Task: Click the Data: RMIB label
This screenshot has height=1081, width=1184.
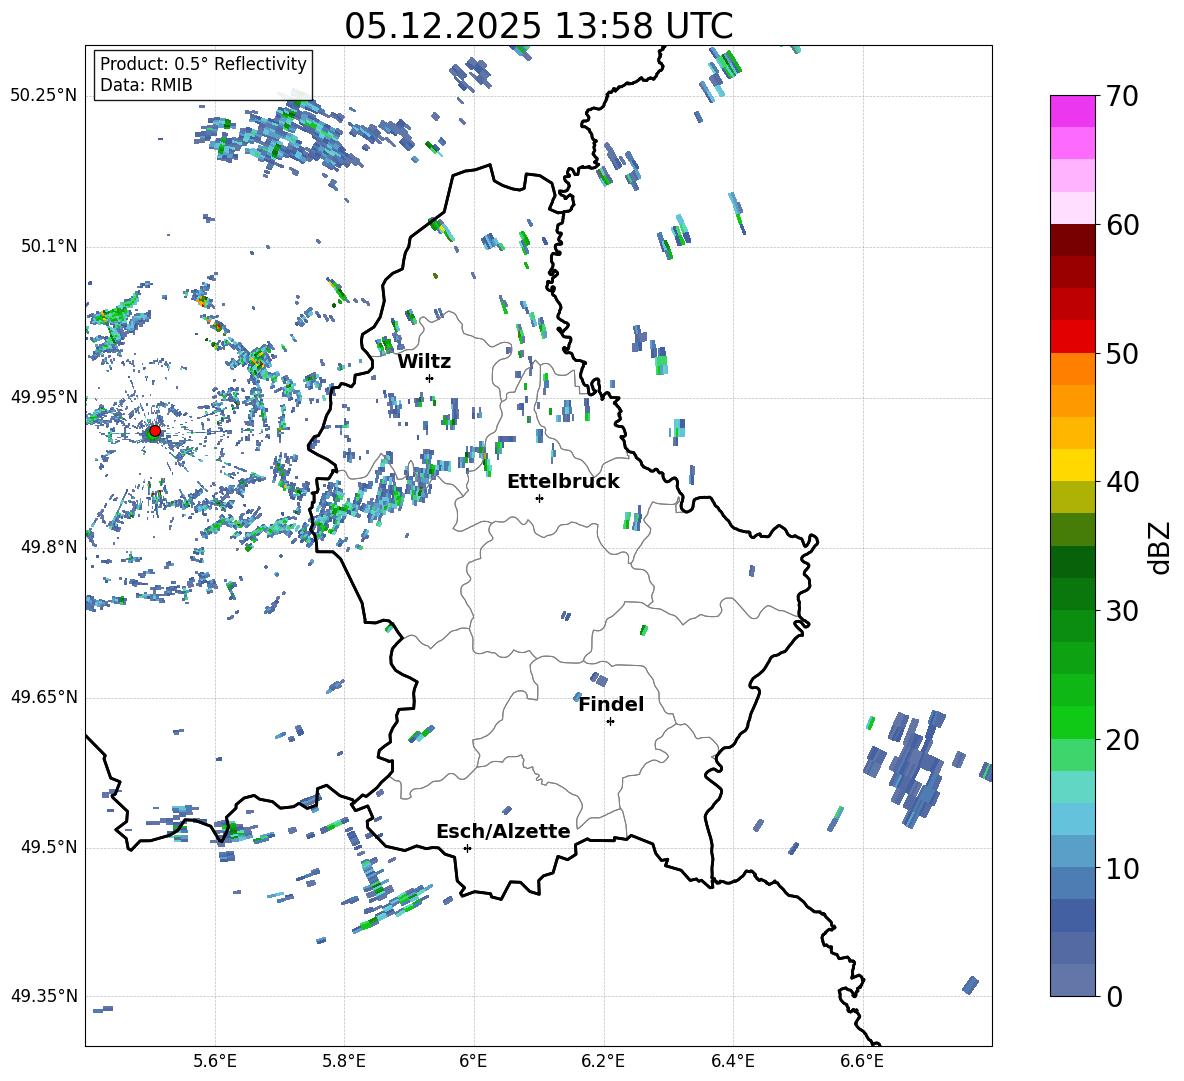Action: [146, 85]
